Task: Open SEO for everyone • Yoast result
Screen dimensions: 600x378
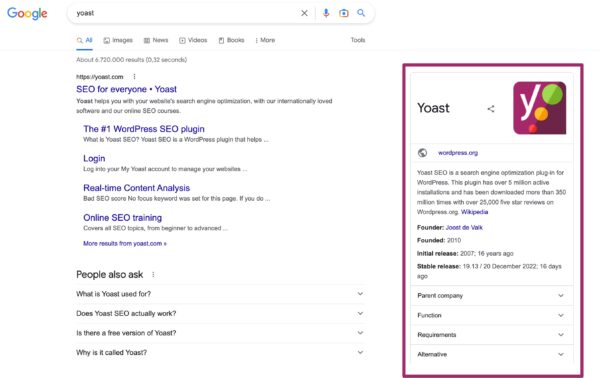Action: tap(126, 89)
